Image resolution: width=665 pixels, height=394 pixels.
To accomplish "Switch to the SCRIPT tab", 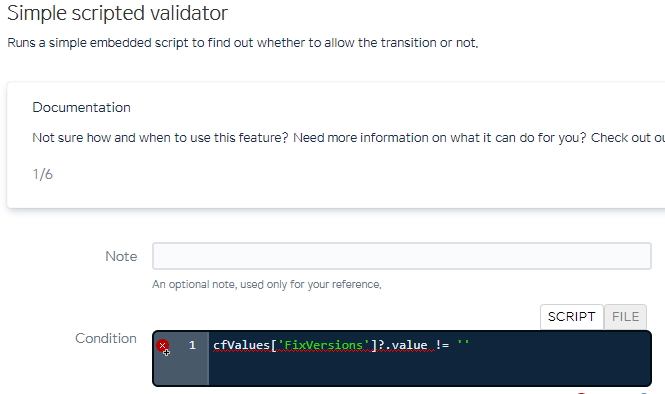I will 571,317.
